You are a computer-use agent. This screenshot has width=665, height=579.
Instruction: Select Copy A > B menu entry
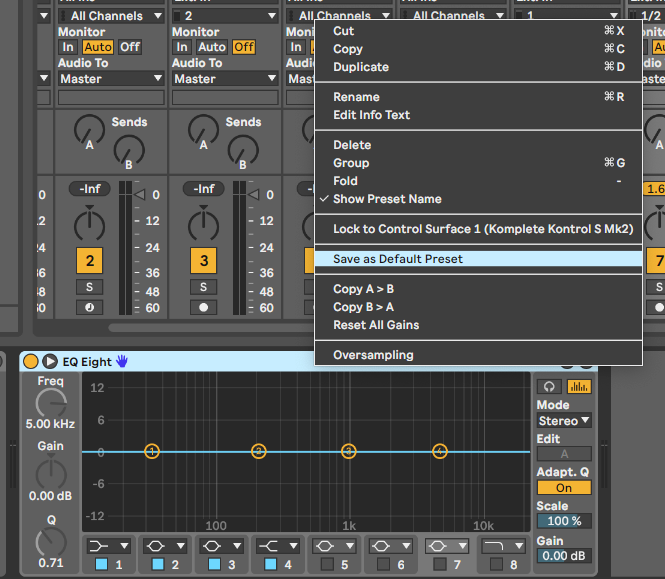pos(478,289)
